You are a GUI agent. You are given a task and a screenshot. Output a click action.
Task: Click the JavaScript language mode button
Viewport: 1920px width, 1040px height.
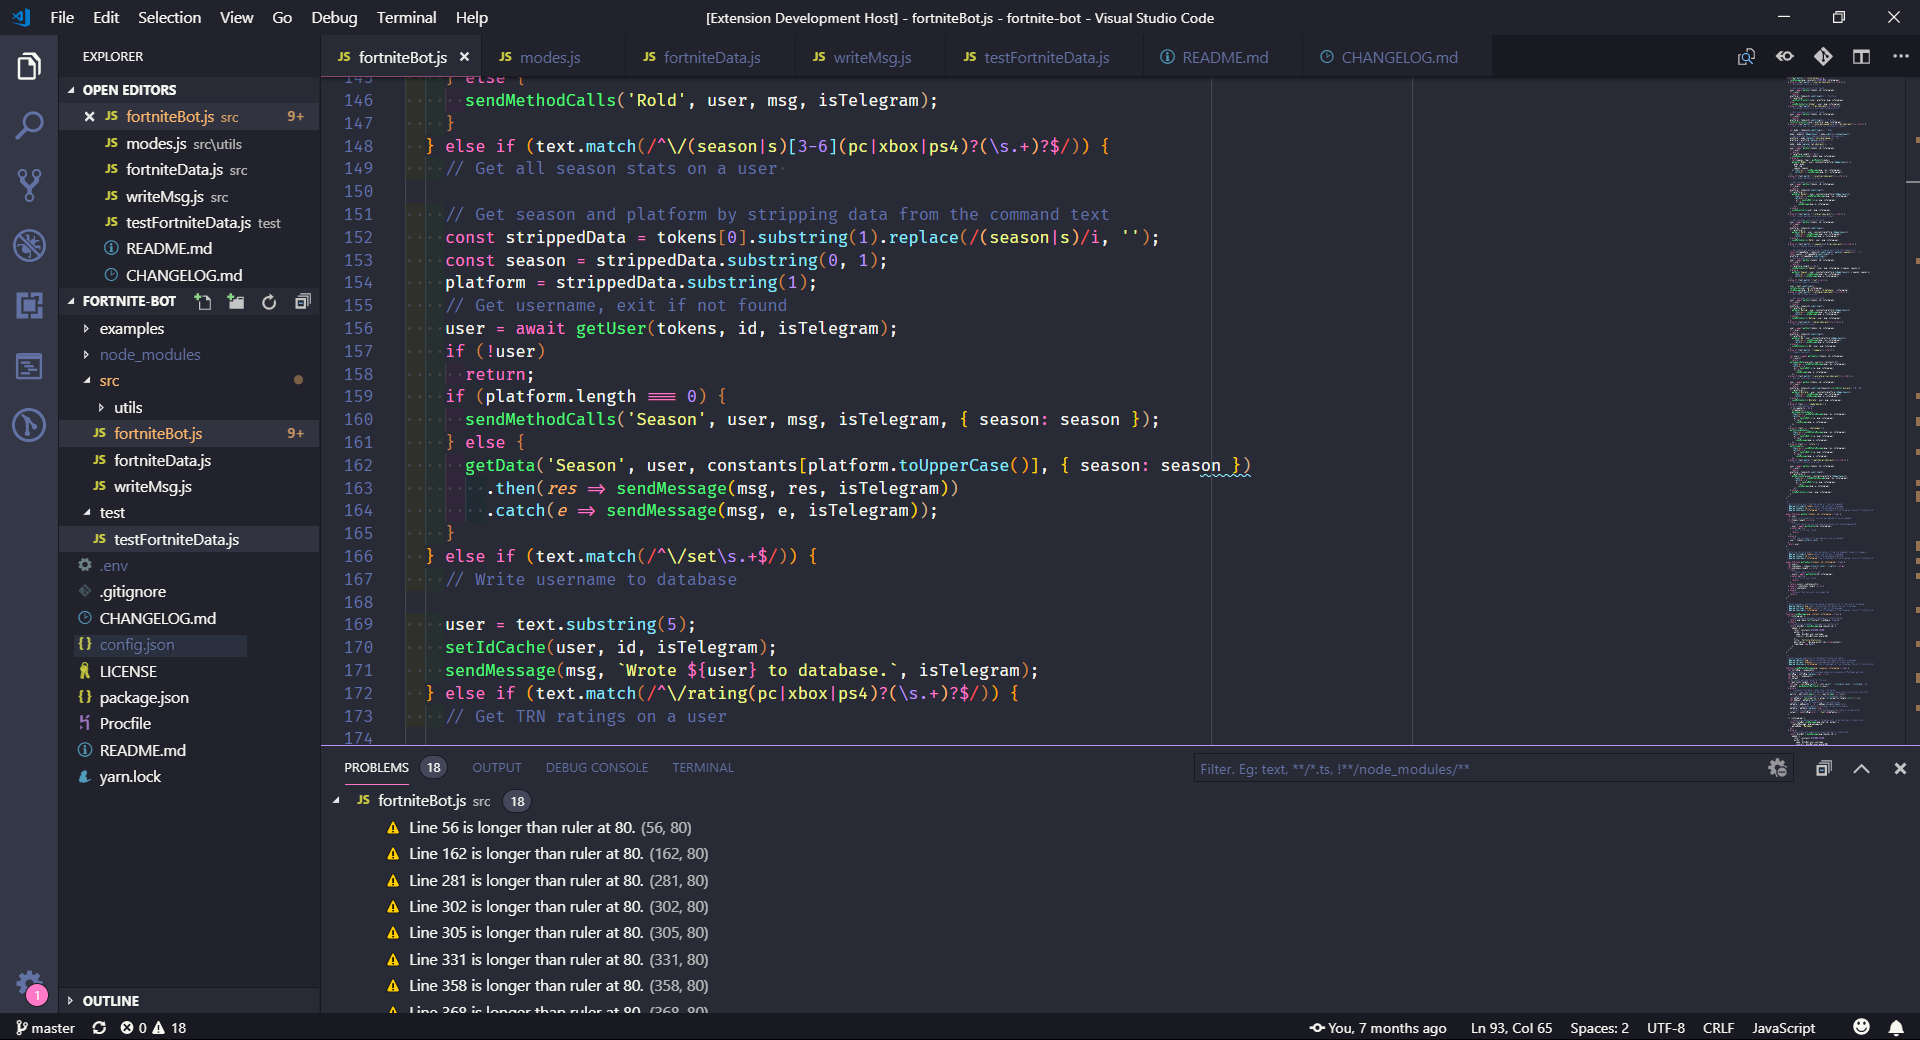(1783, 1028)
